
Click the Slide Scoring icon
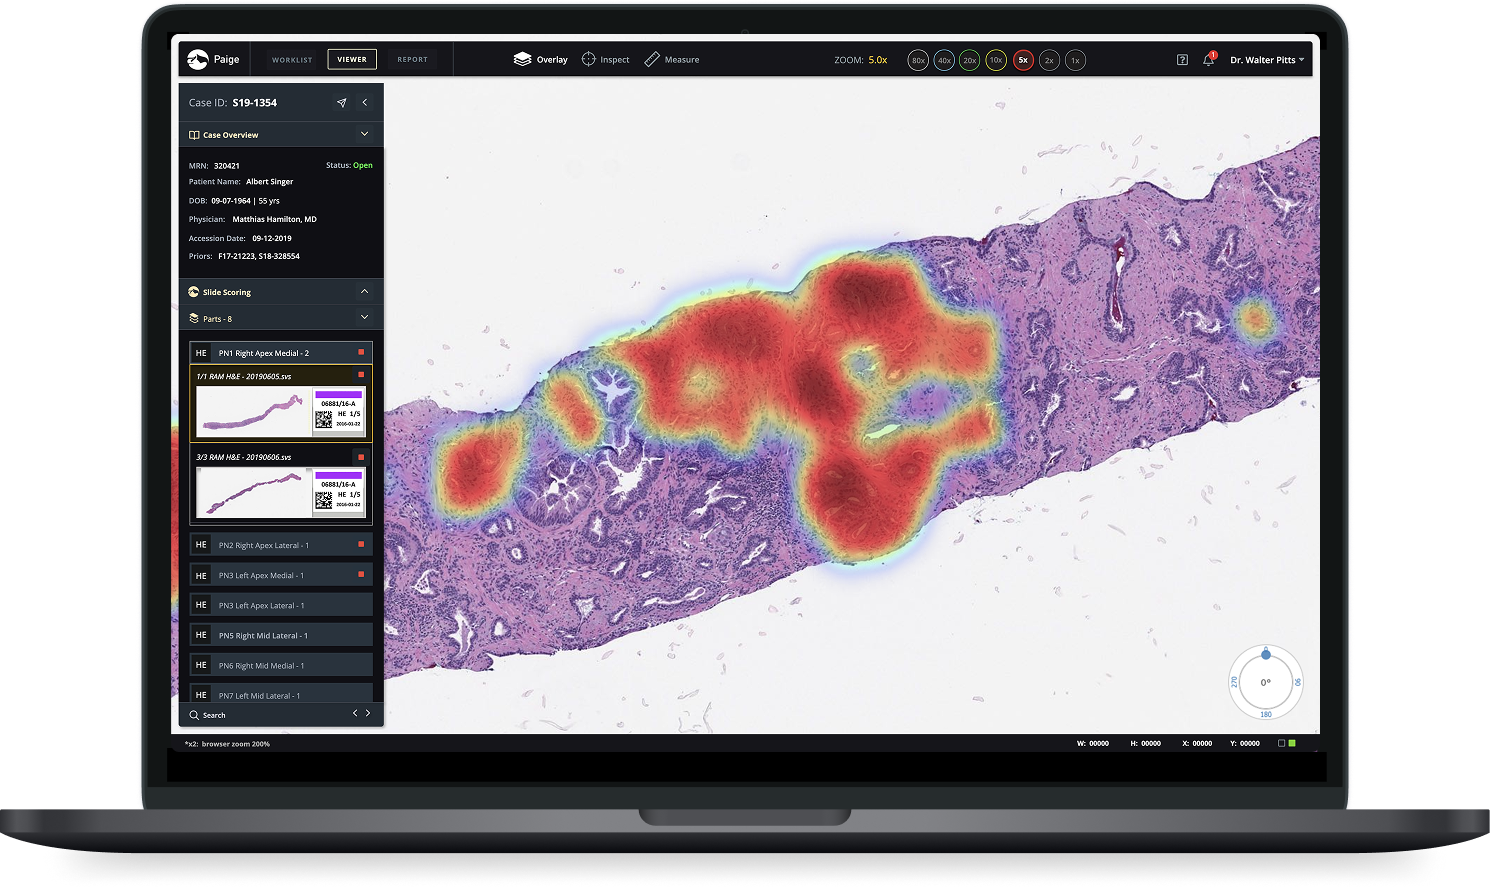coord(194,292)
